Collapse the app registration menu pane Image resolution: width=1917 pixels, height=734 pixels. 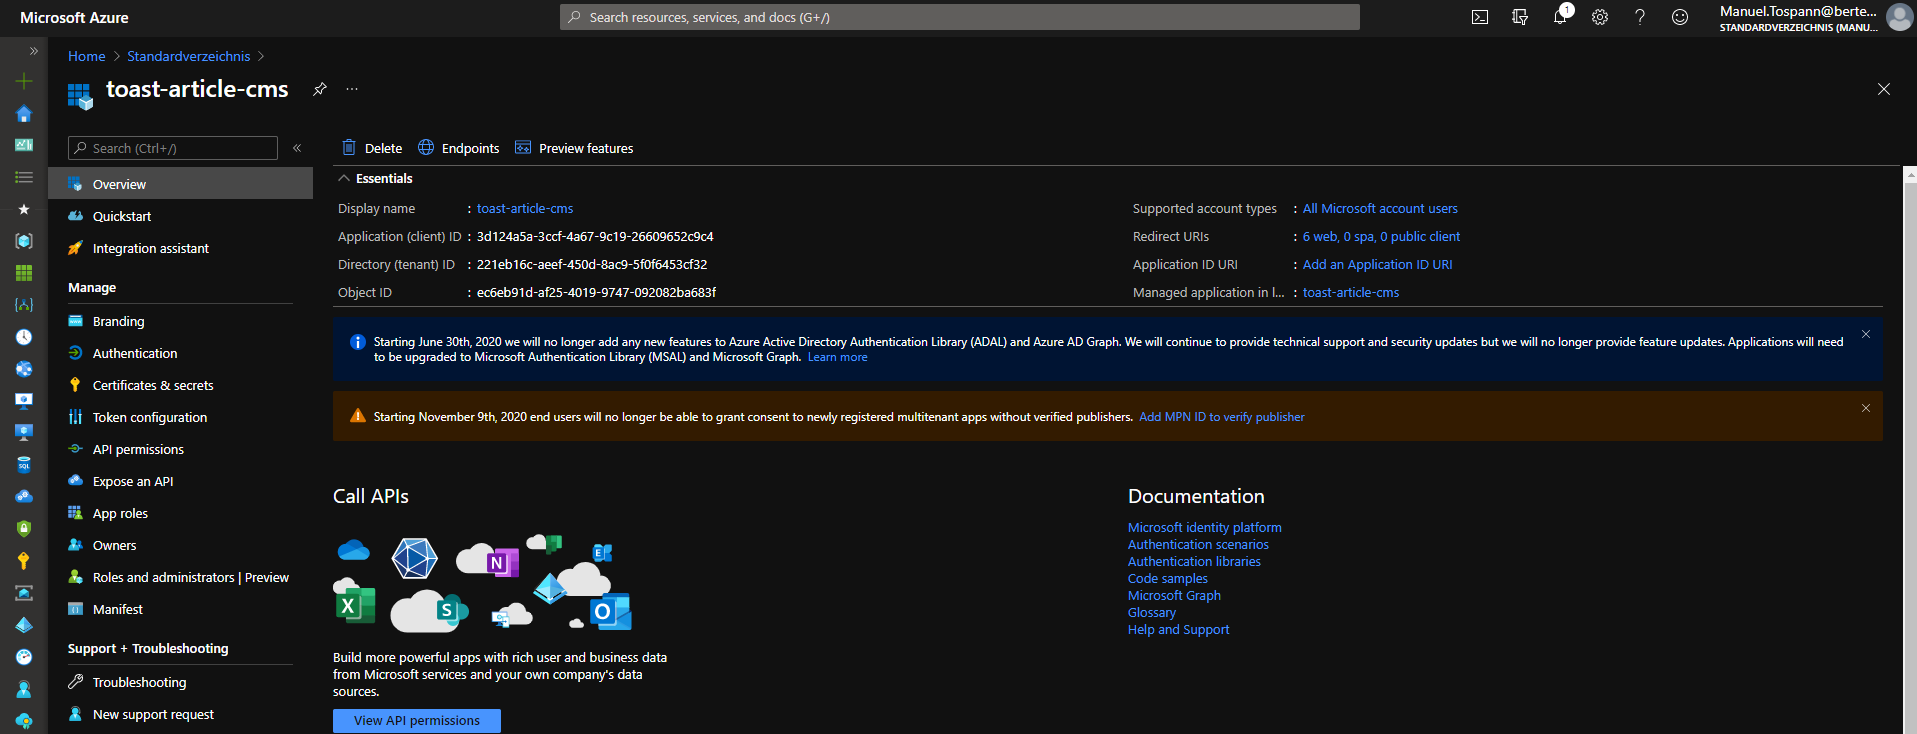297,148
